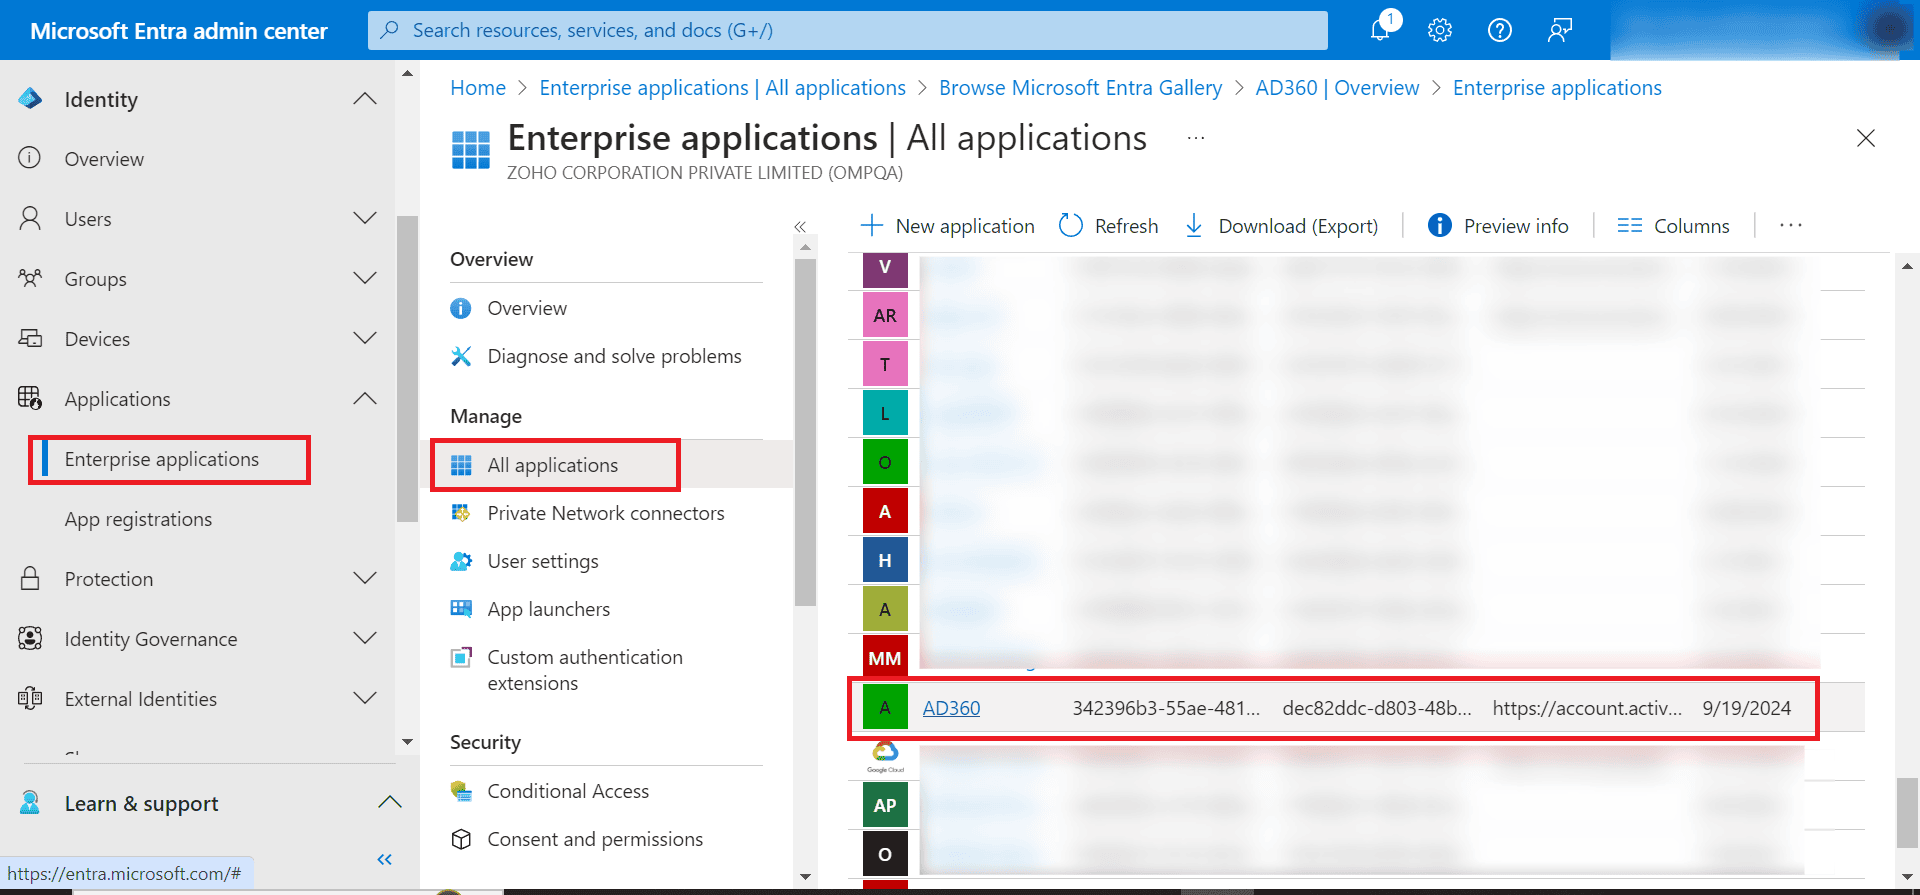1920x895 pixels.
Task: Open the feedback person icon
Action: coord(1559,30)
